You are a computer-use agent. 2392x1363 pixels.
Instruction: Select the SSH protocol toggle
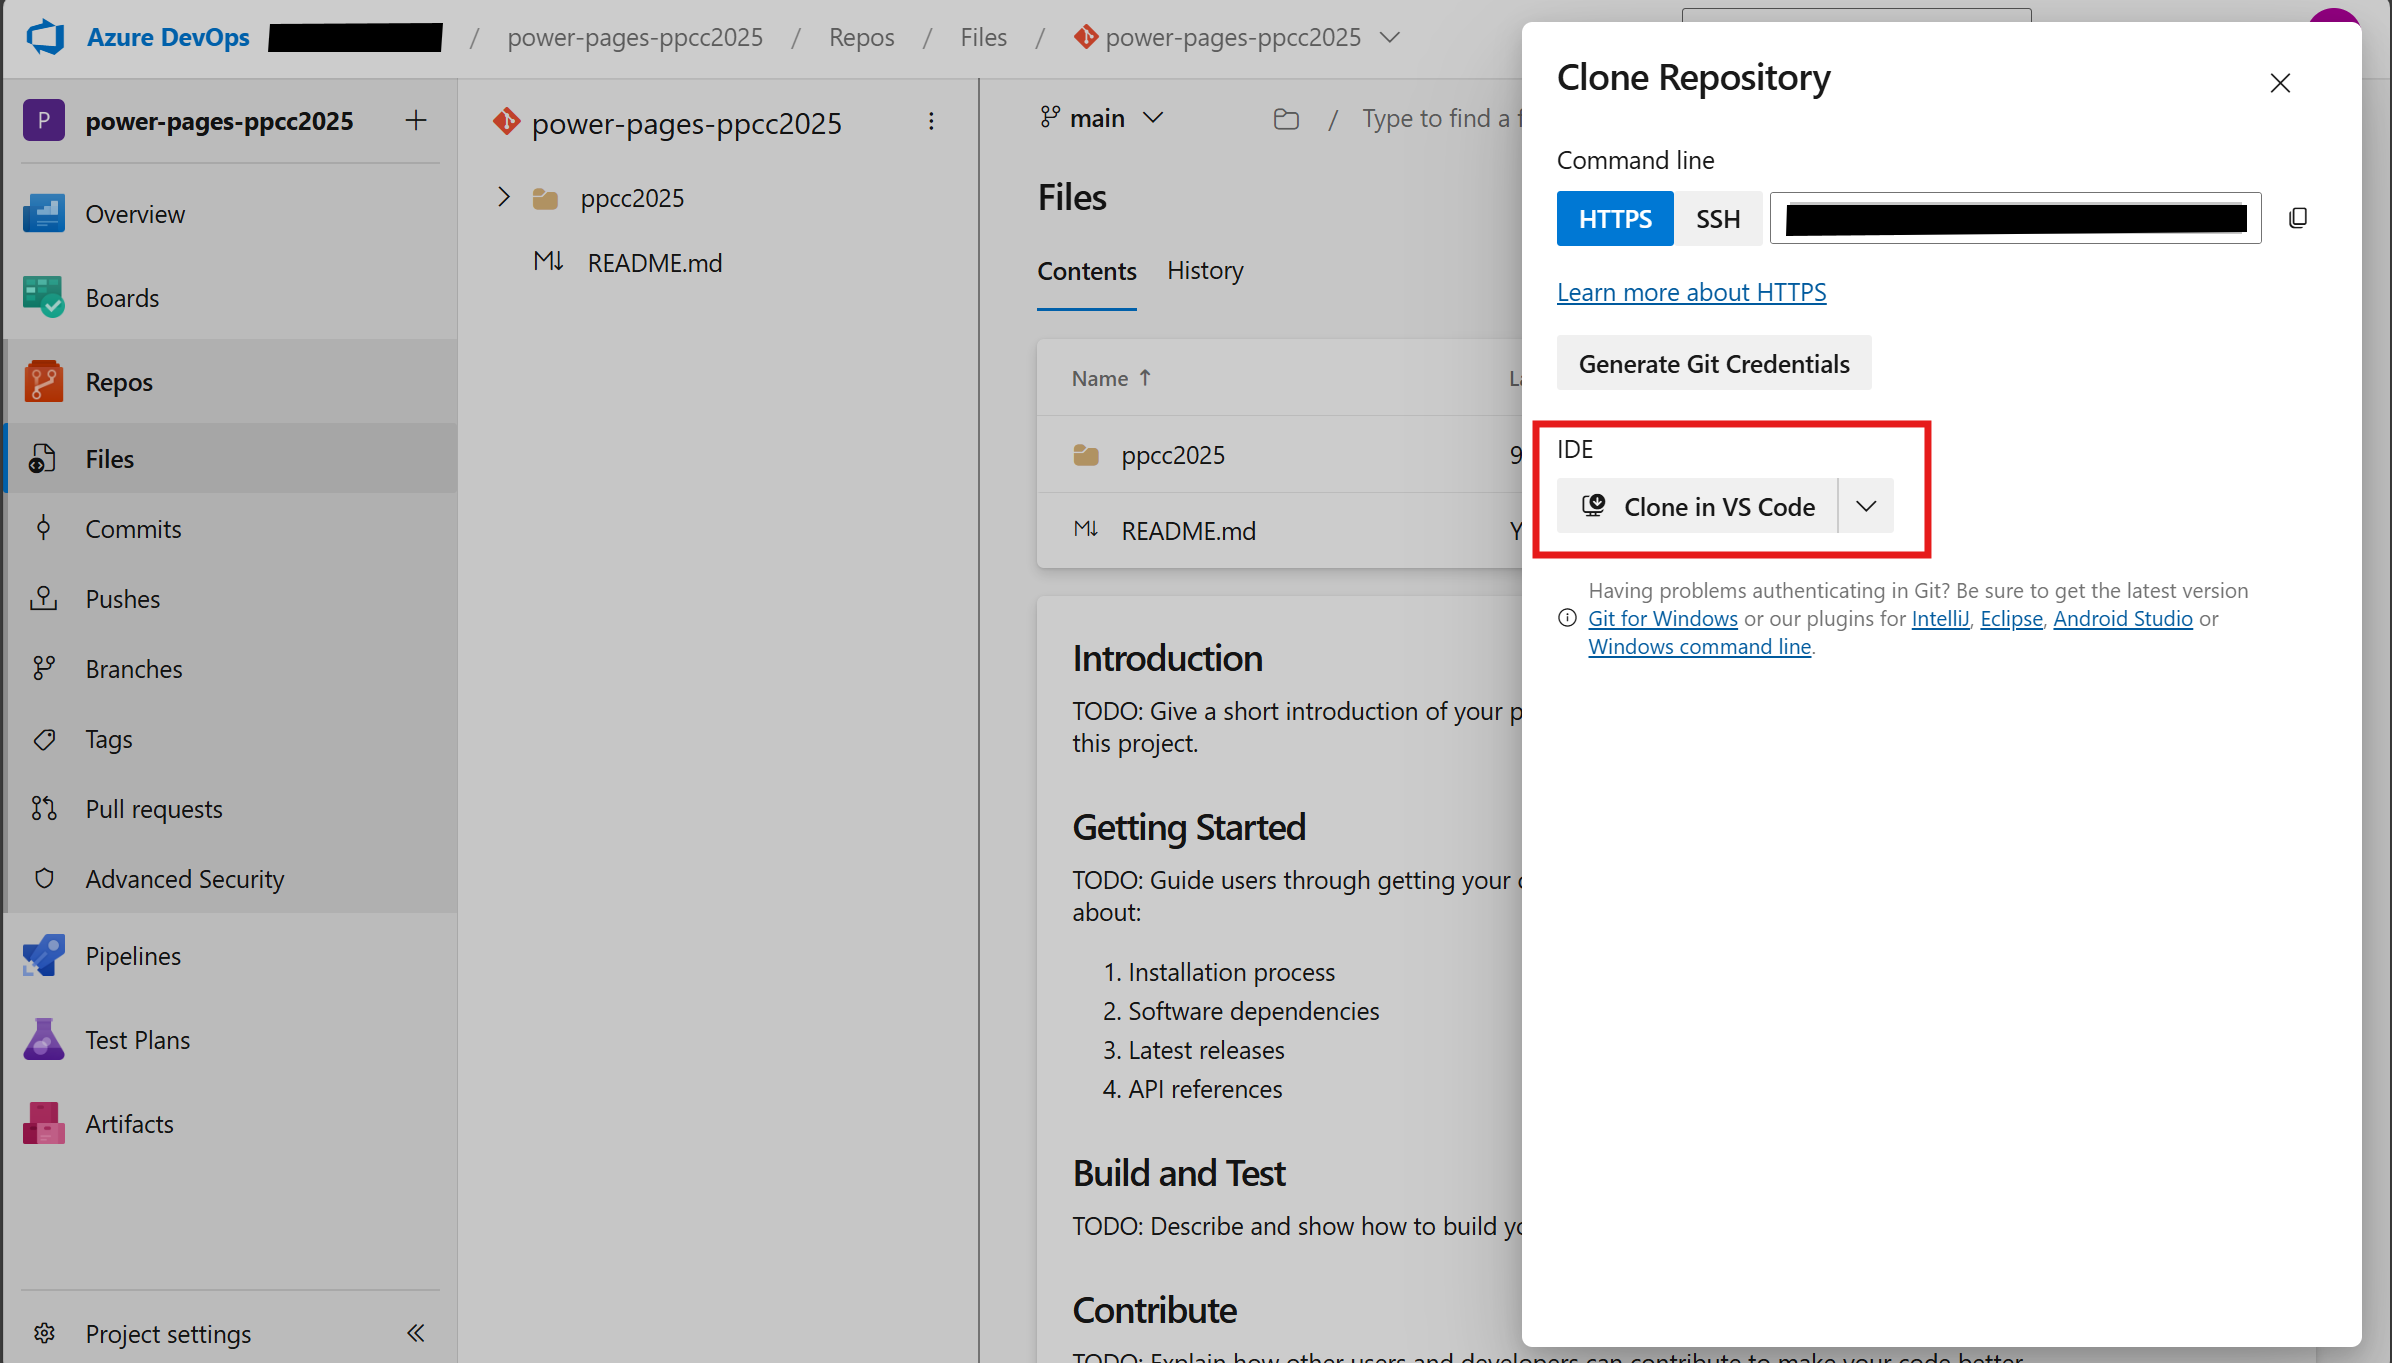point(1717,218)
